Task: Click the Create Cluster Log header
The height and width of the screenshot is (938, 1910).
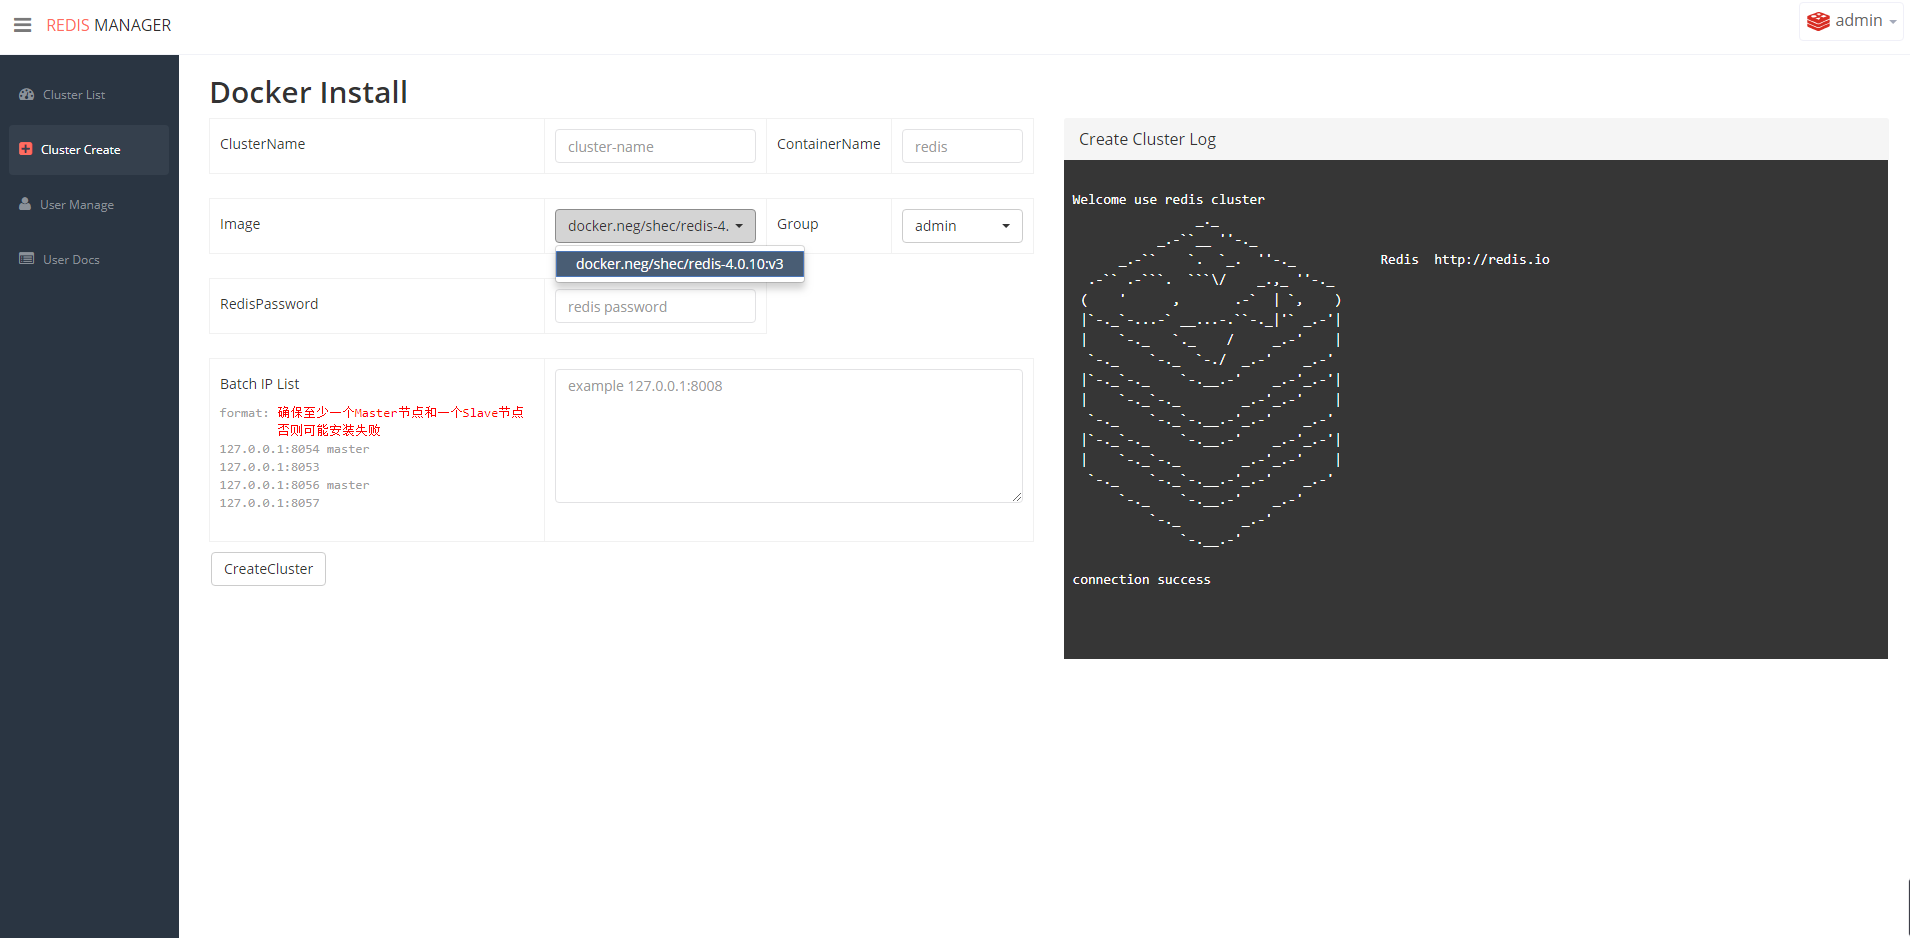Action: tap(1476, 139)
